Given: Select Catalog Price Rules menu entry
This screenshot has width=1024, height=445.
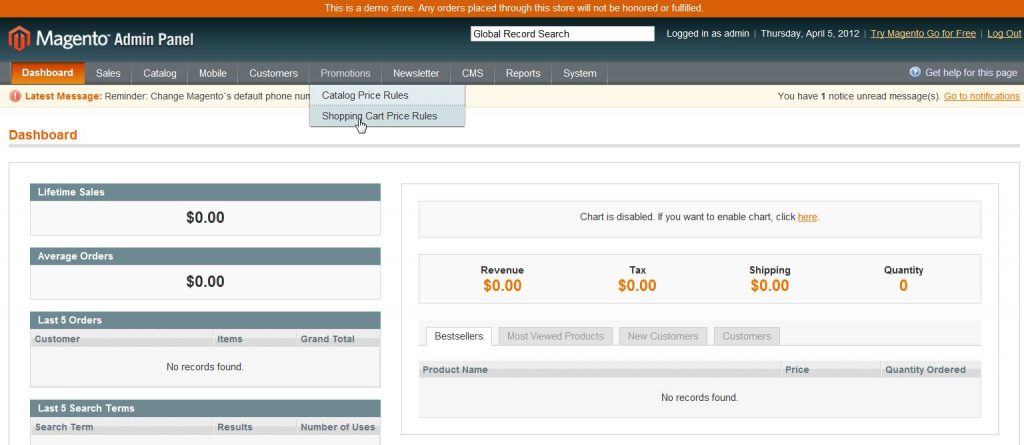Looking at the screenshot, I should point(364,95).
